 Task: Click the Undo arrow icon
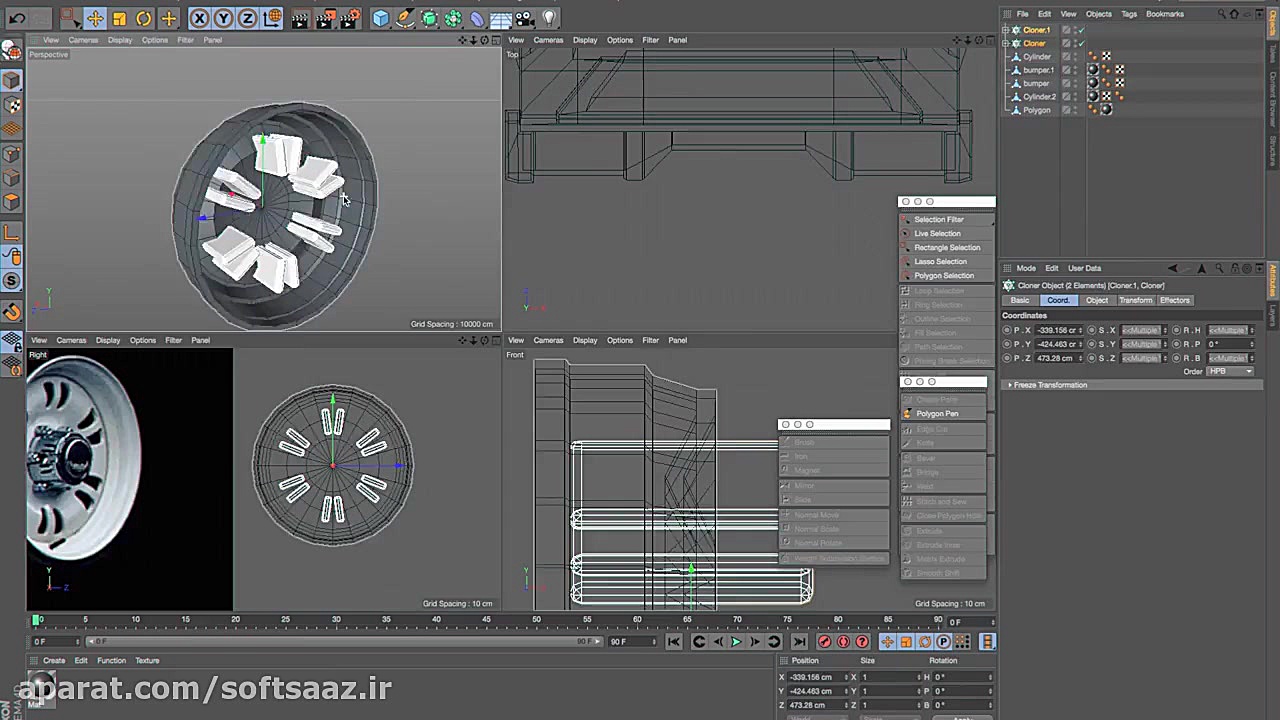16,18
